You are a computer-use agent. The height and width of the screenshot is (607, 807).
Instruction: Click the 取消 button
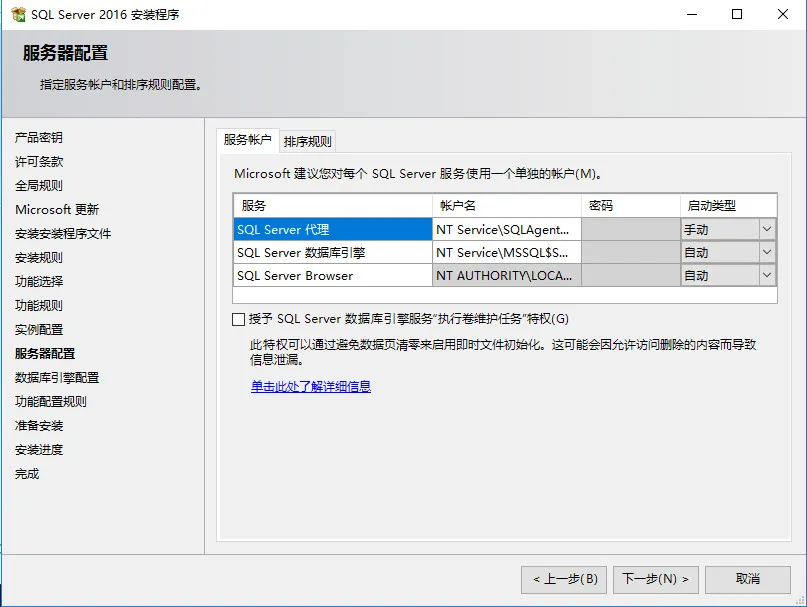coord(747,580)
